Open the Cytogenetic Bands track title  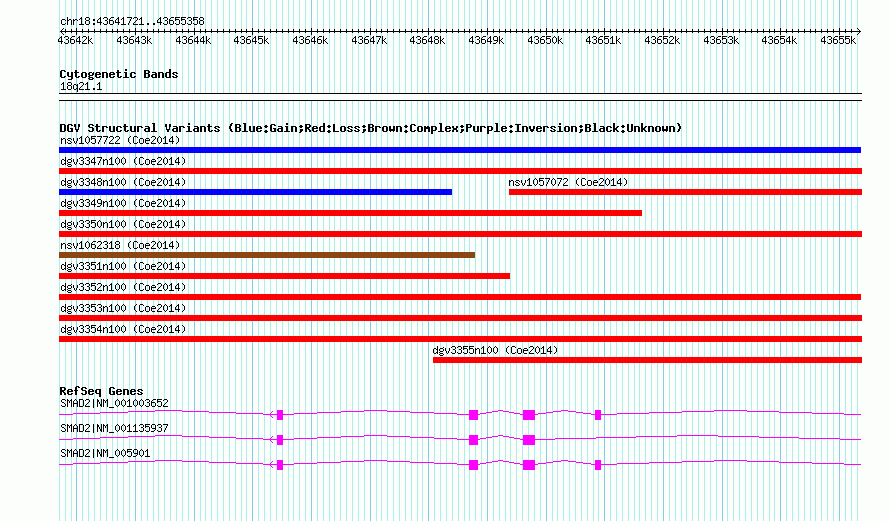(x=119, y=74)
